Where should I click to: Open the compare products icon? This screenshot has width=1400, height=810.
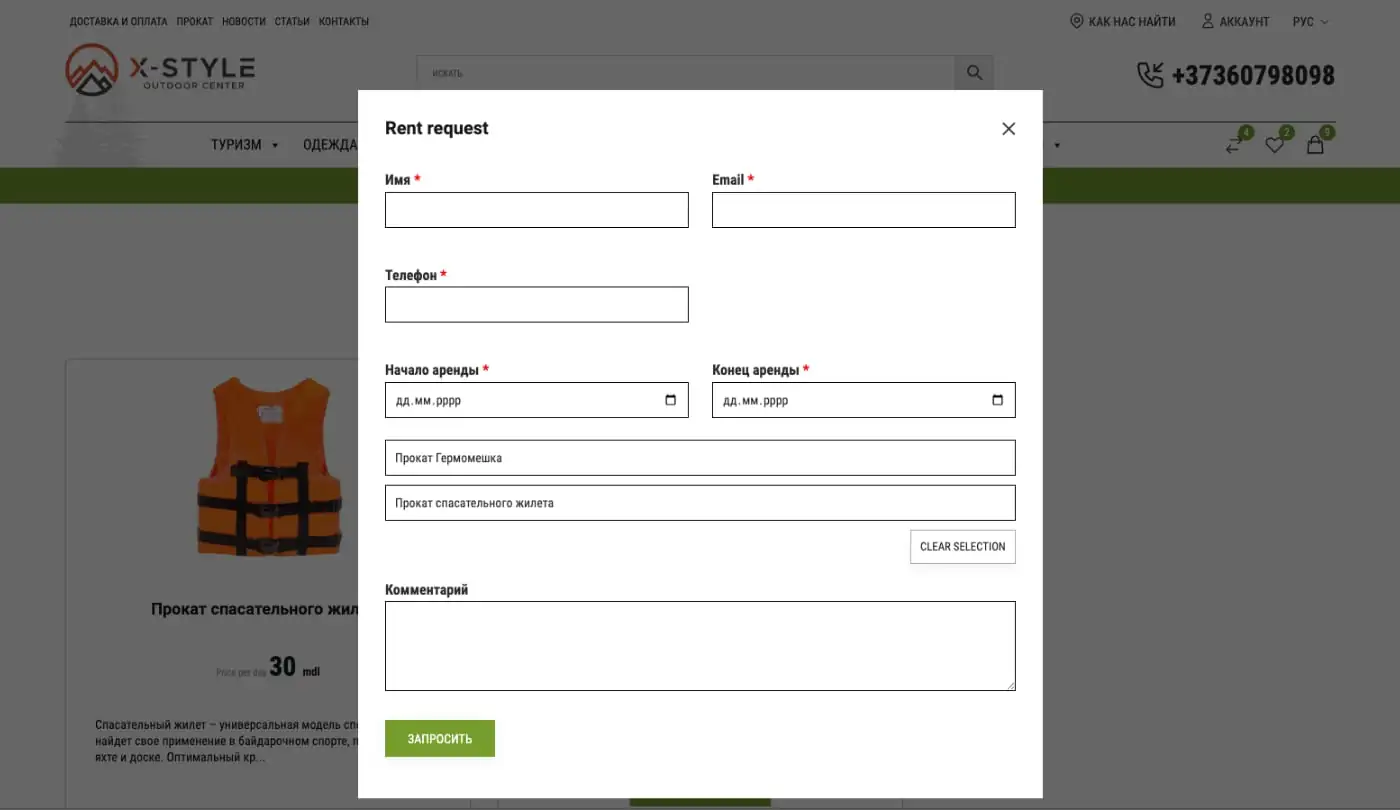pyautogui.click(x=1234, y=145)
